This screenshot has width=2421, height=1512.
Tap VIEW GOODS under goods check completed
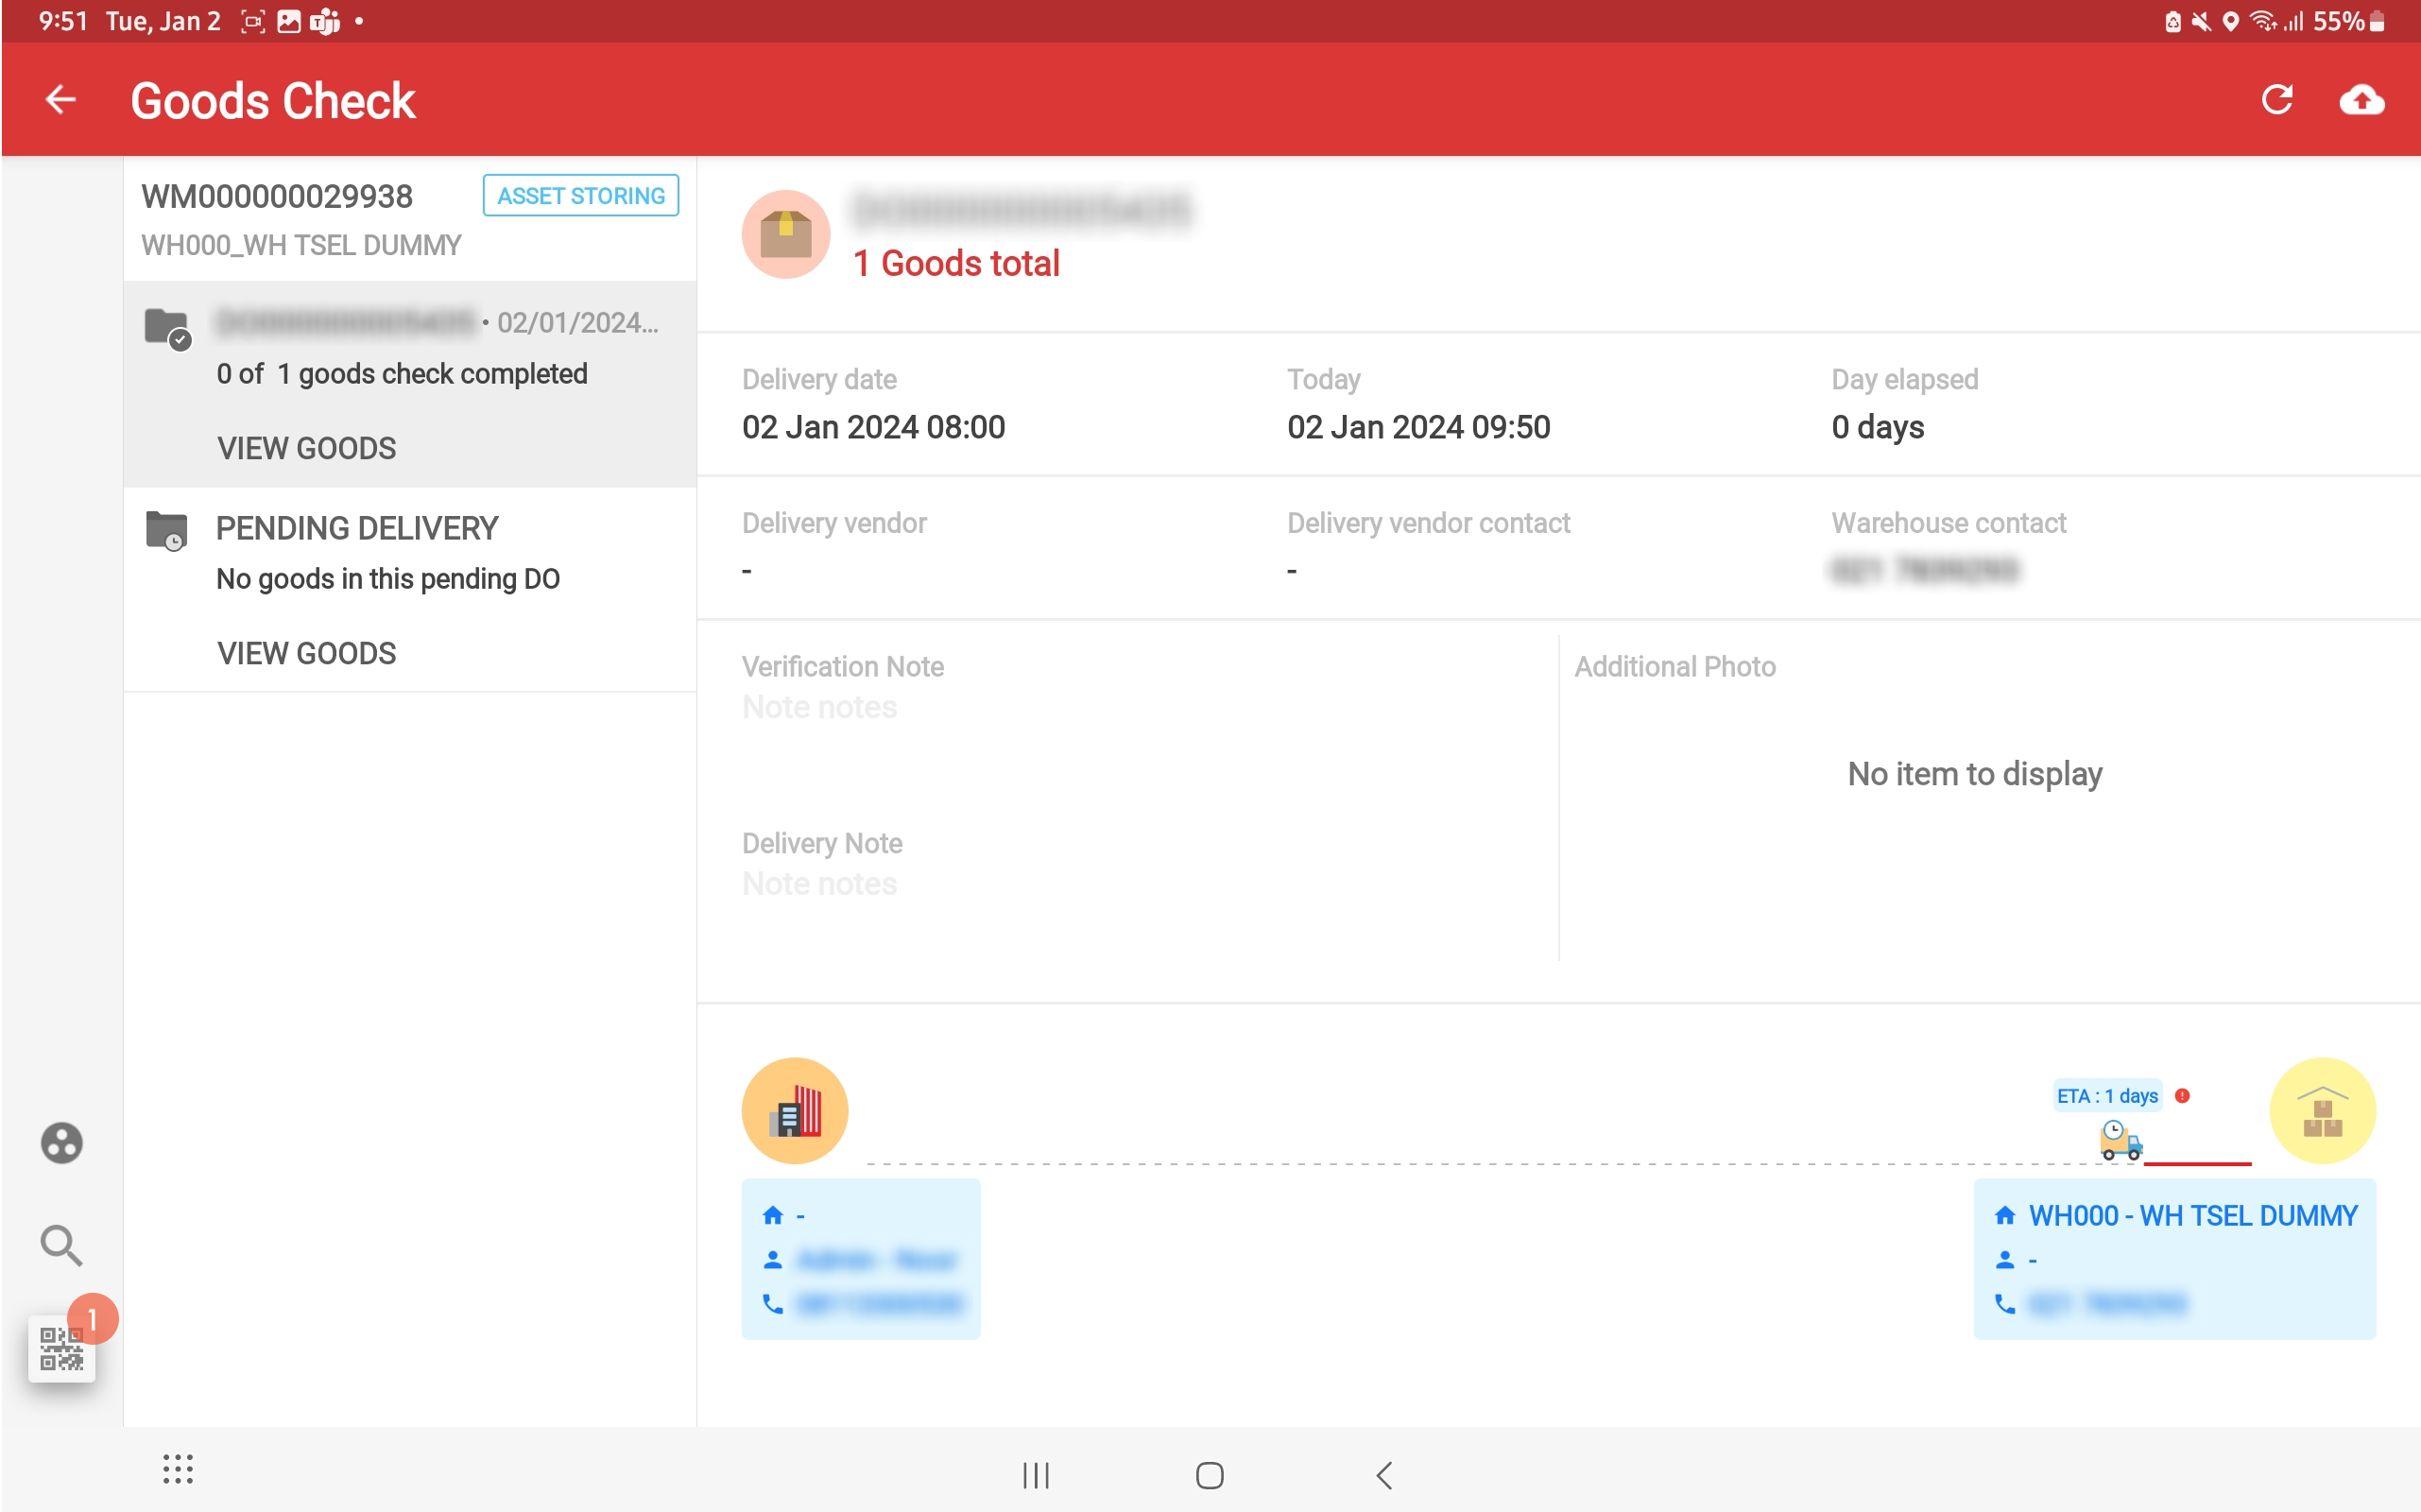(306, 448)
